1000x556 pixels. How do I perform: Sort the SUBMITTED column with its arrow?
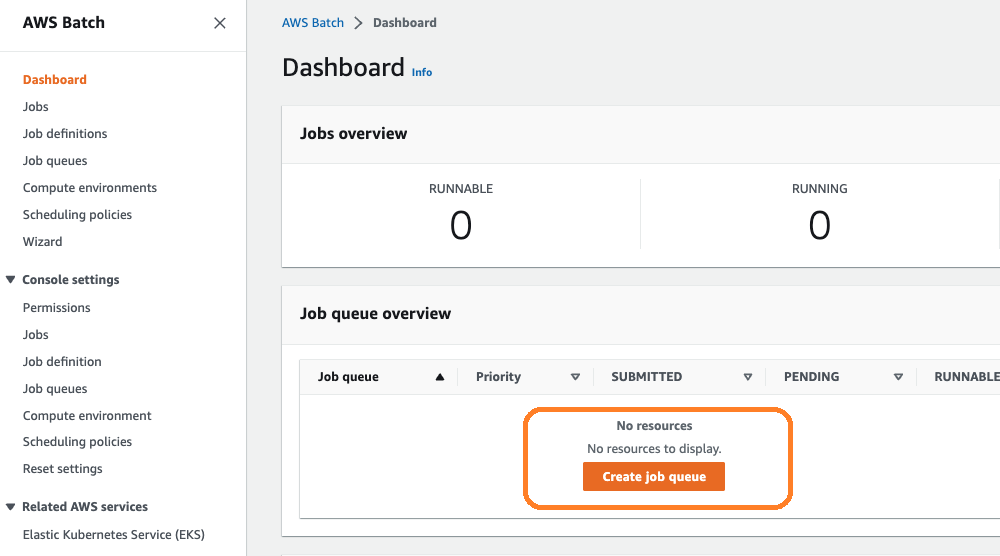point(747,377)
